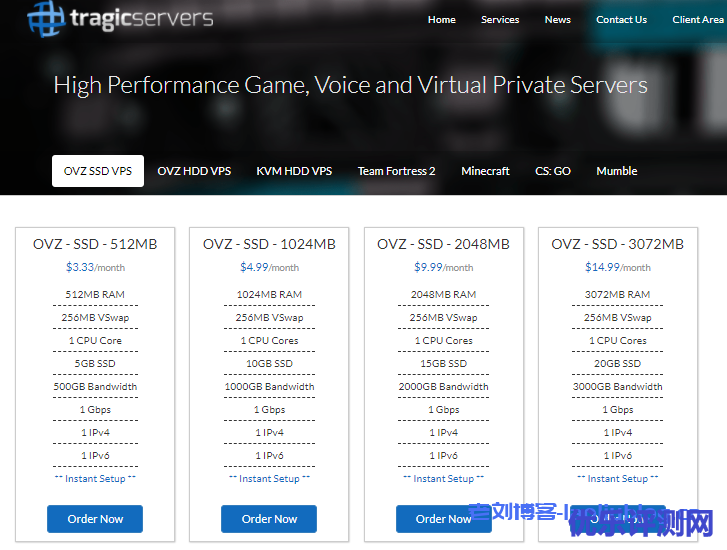The image size is (727, 550).
Task: Open the Contact Us page
Action: 621,19
